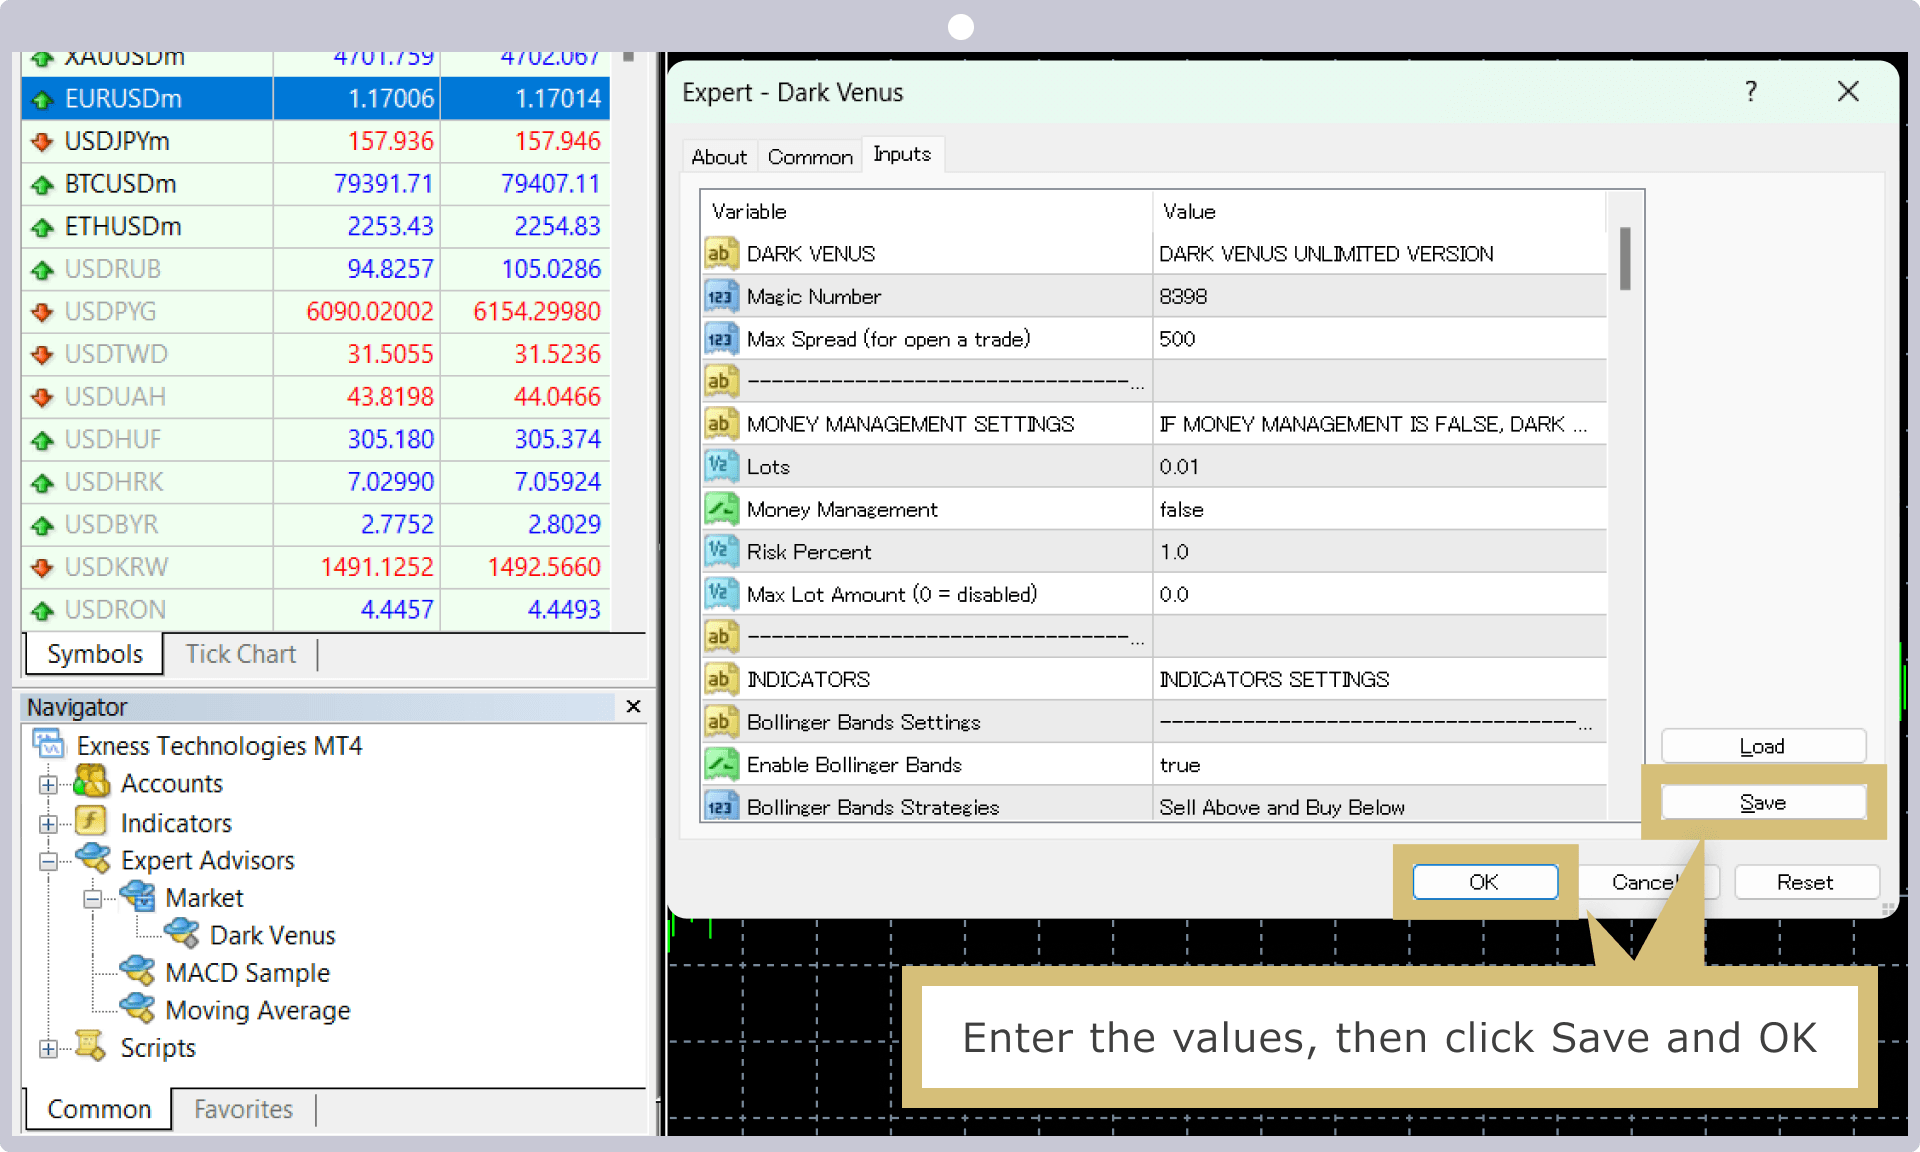Select the USDRUB row in Market Watch

pos(316,269)
